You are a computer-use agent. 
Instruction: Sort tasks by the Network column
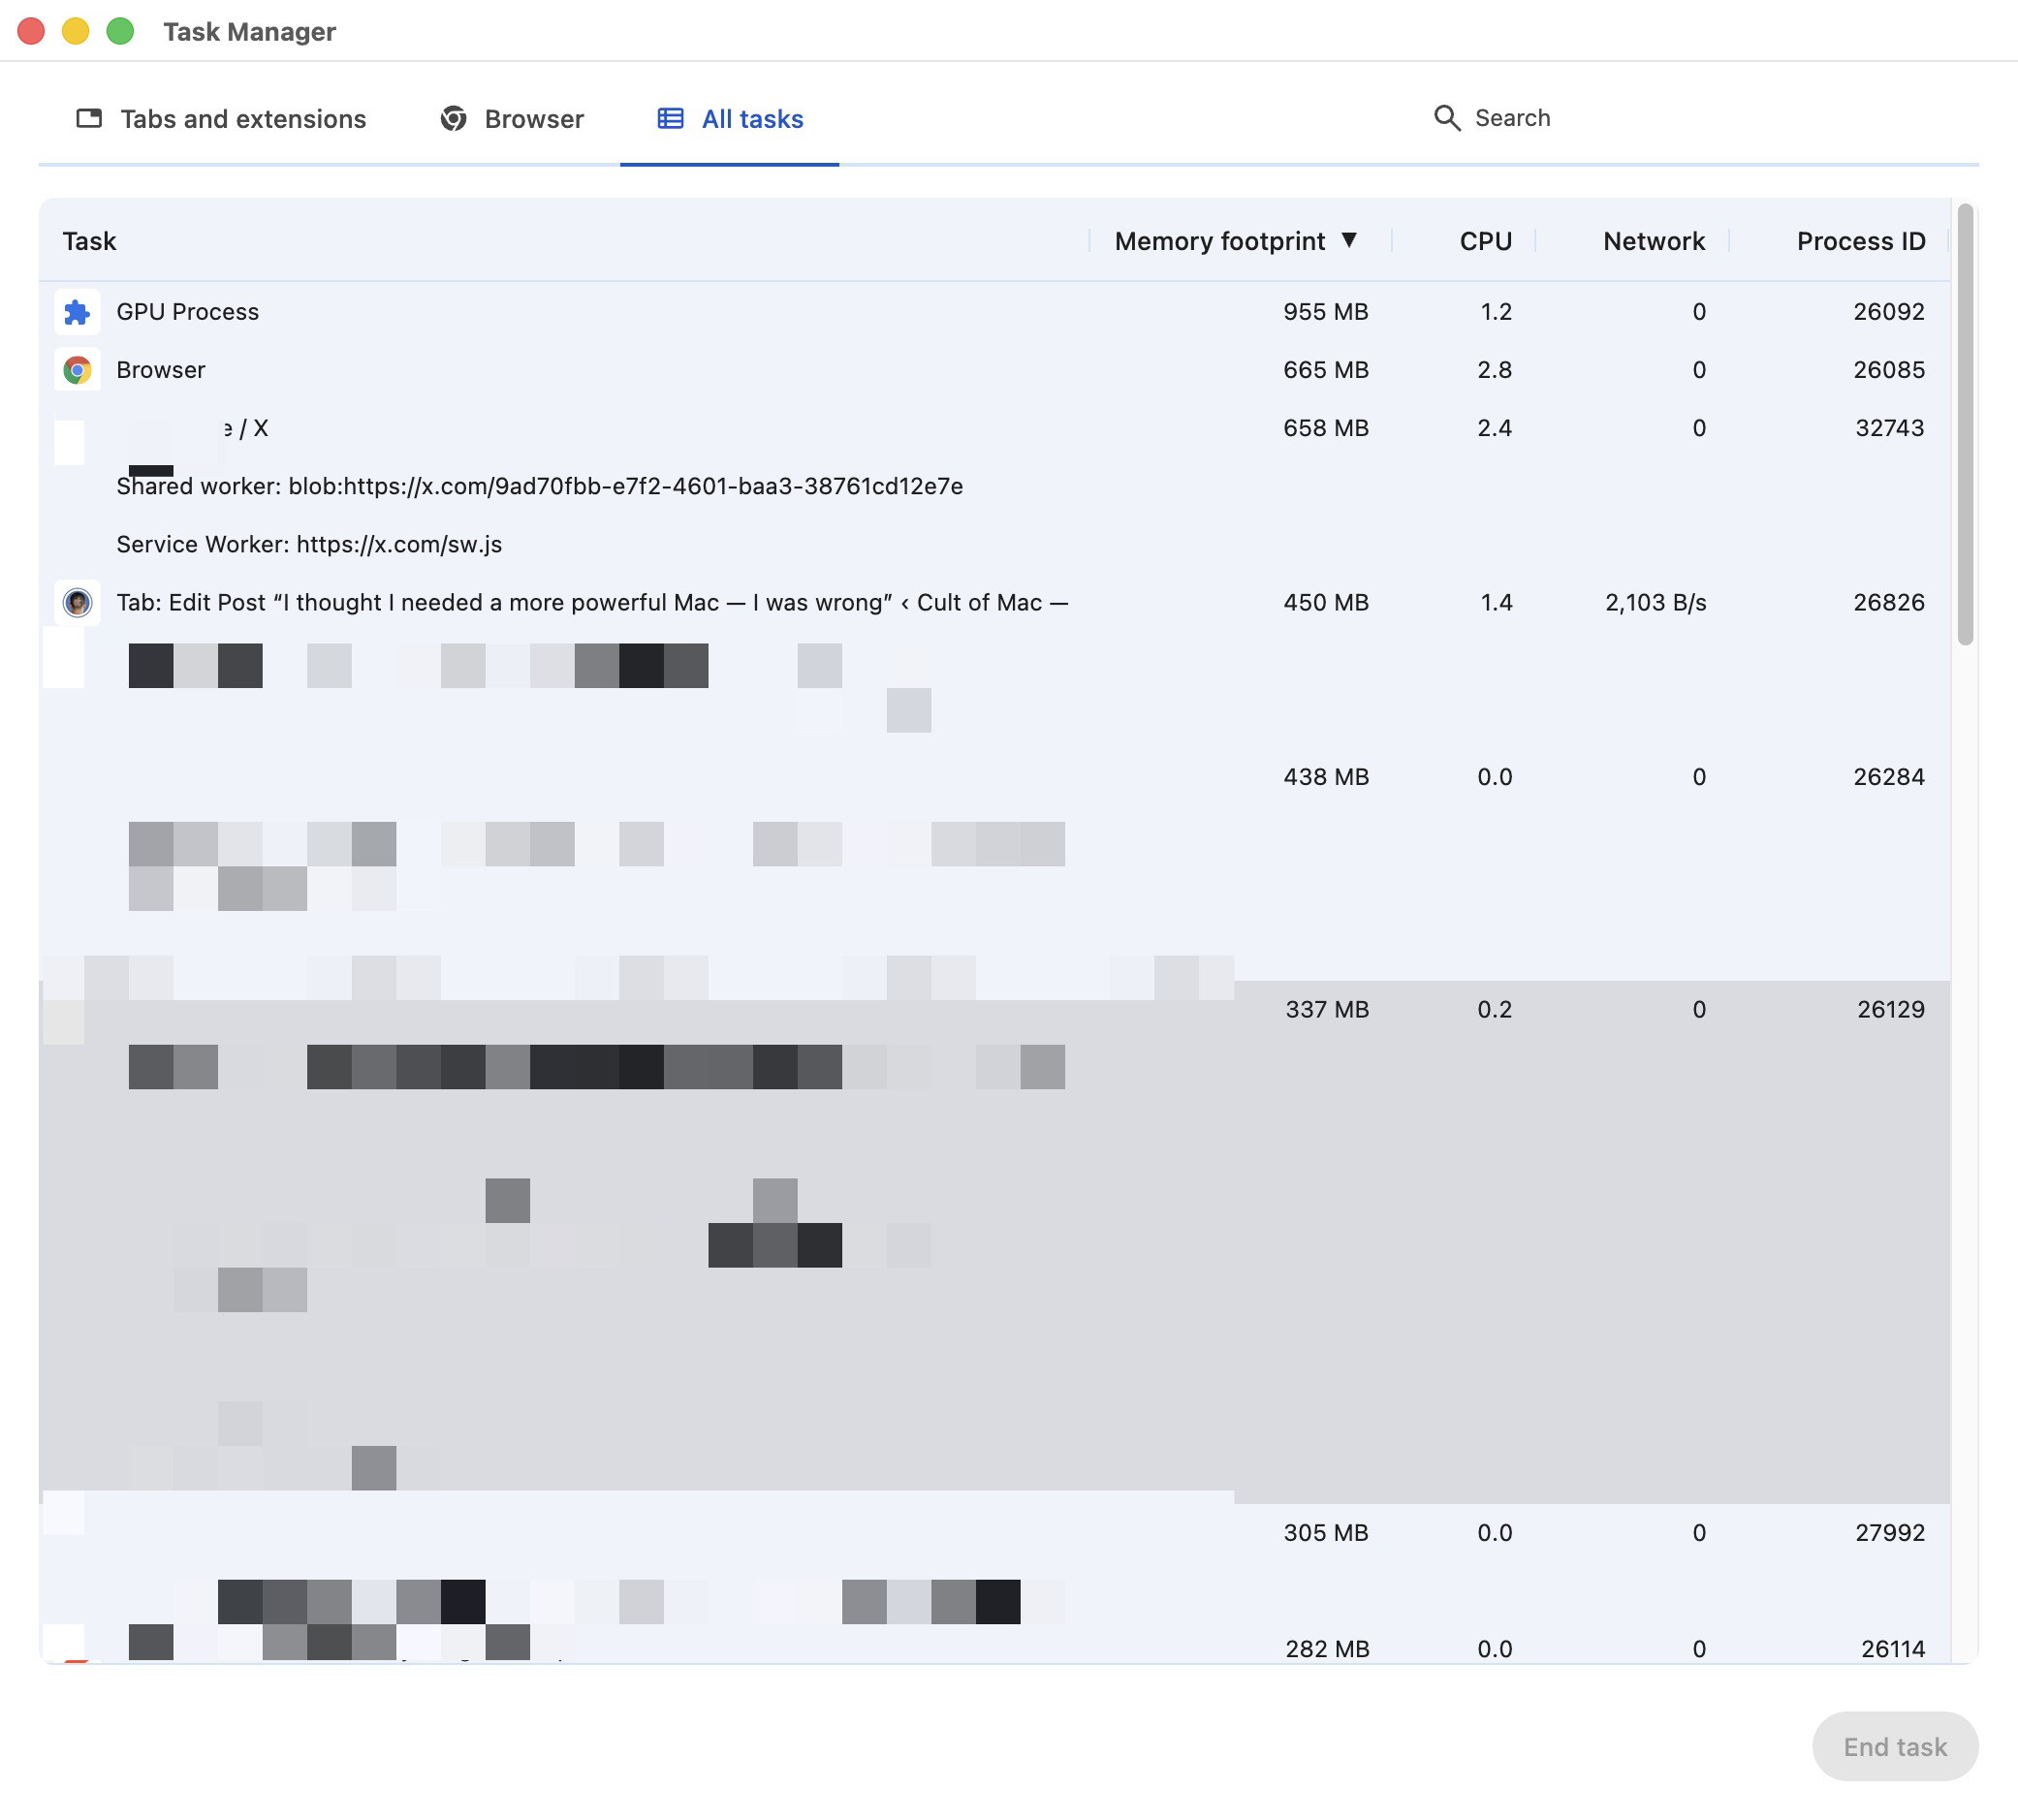(1653, 240)
